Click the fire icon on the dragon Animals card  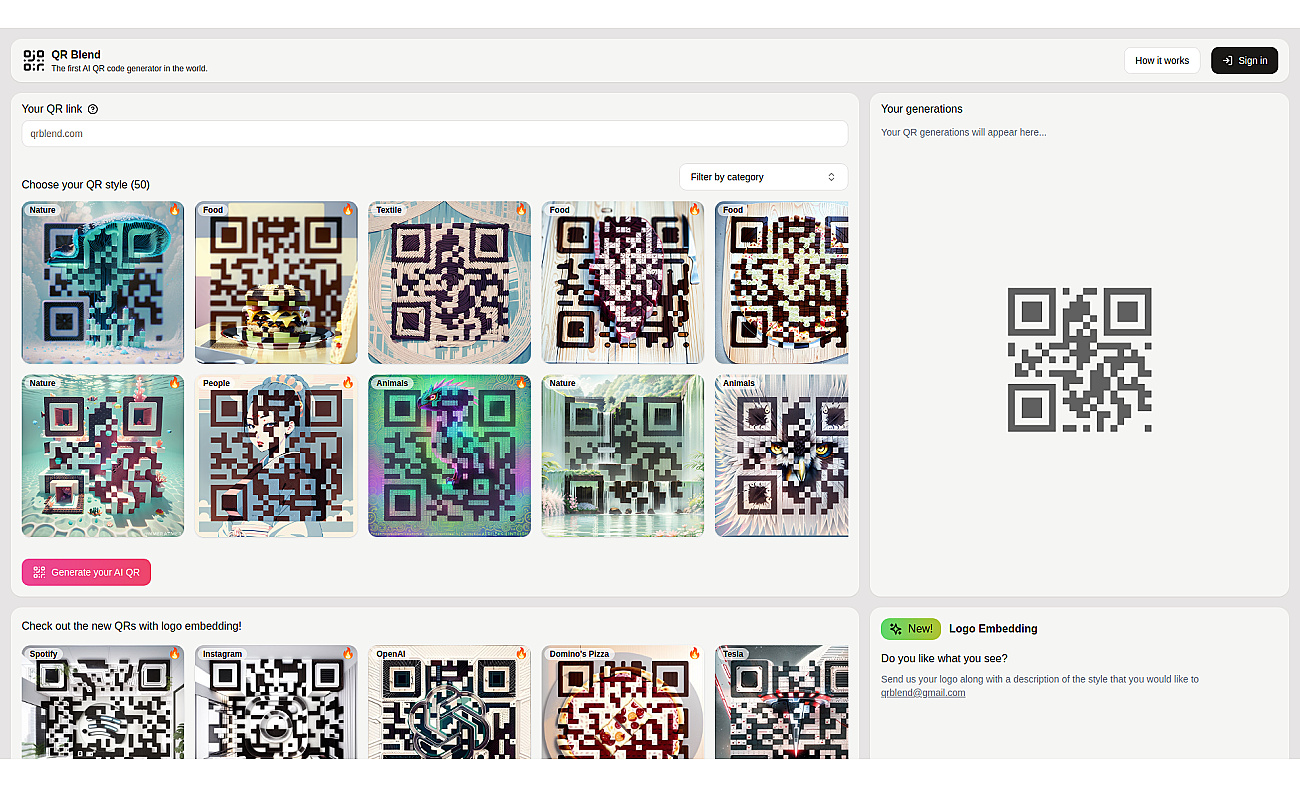click(x=521, y=383)
